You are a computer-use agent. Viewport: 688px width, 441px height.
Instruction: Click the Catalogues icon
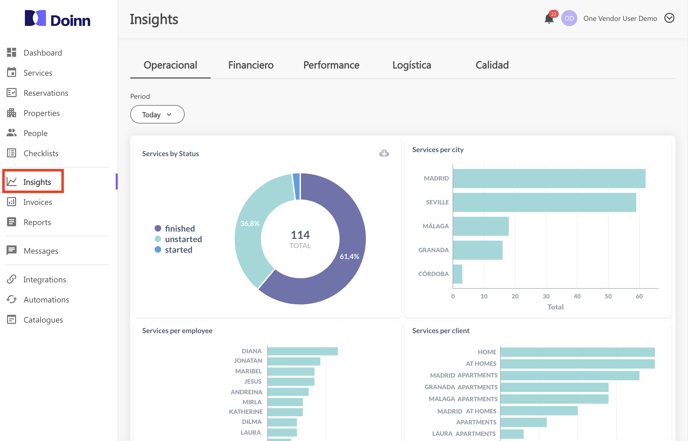pyautogui.click(x=12, y=319)
